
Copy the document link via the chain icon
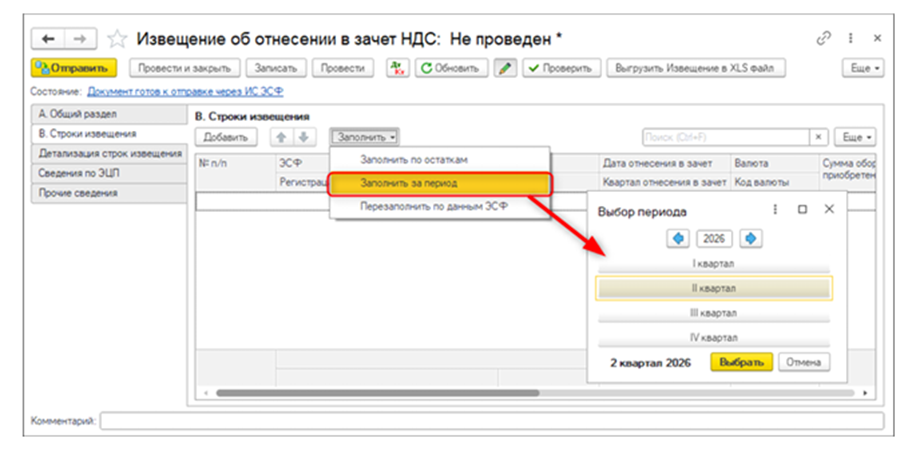(823, 39)
